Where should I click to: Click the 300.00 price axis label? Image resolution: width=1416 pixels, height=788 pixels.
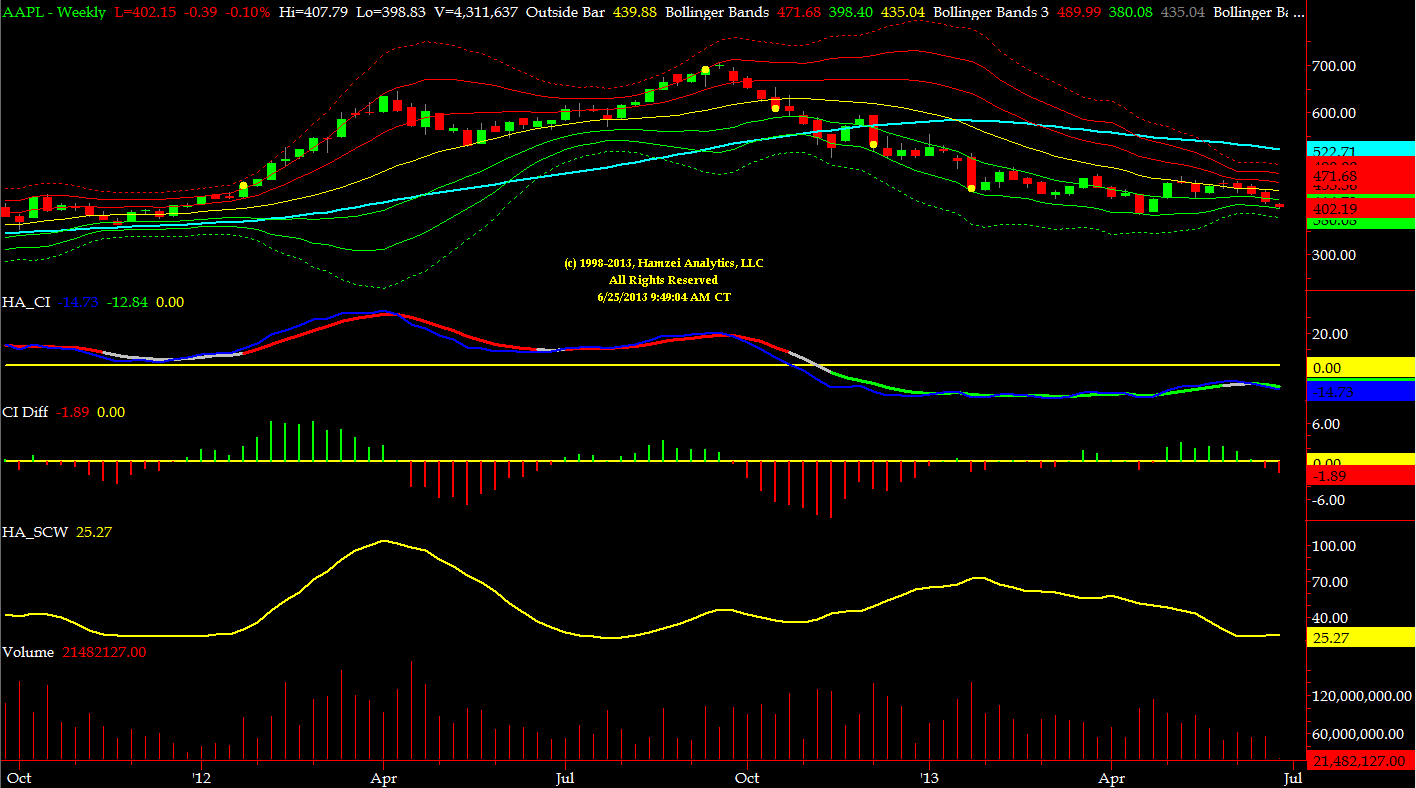[1334, 255]
